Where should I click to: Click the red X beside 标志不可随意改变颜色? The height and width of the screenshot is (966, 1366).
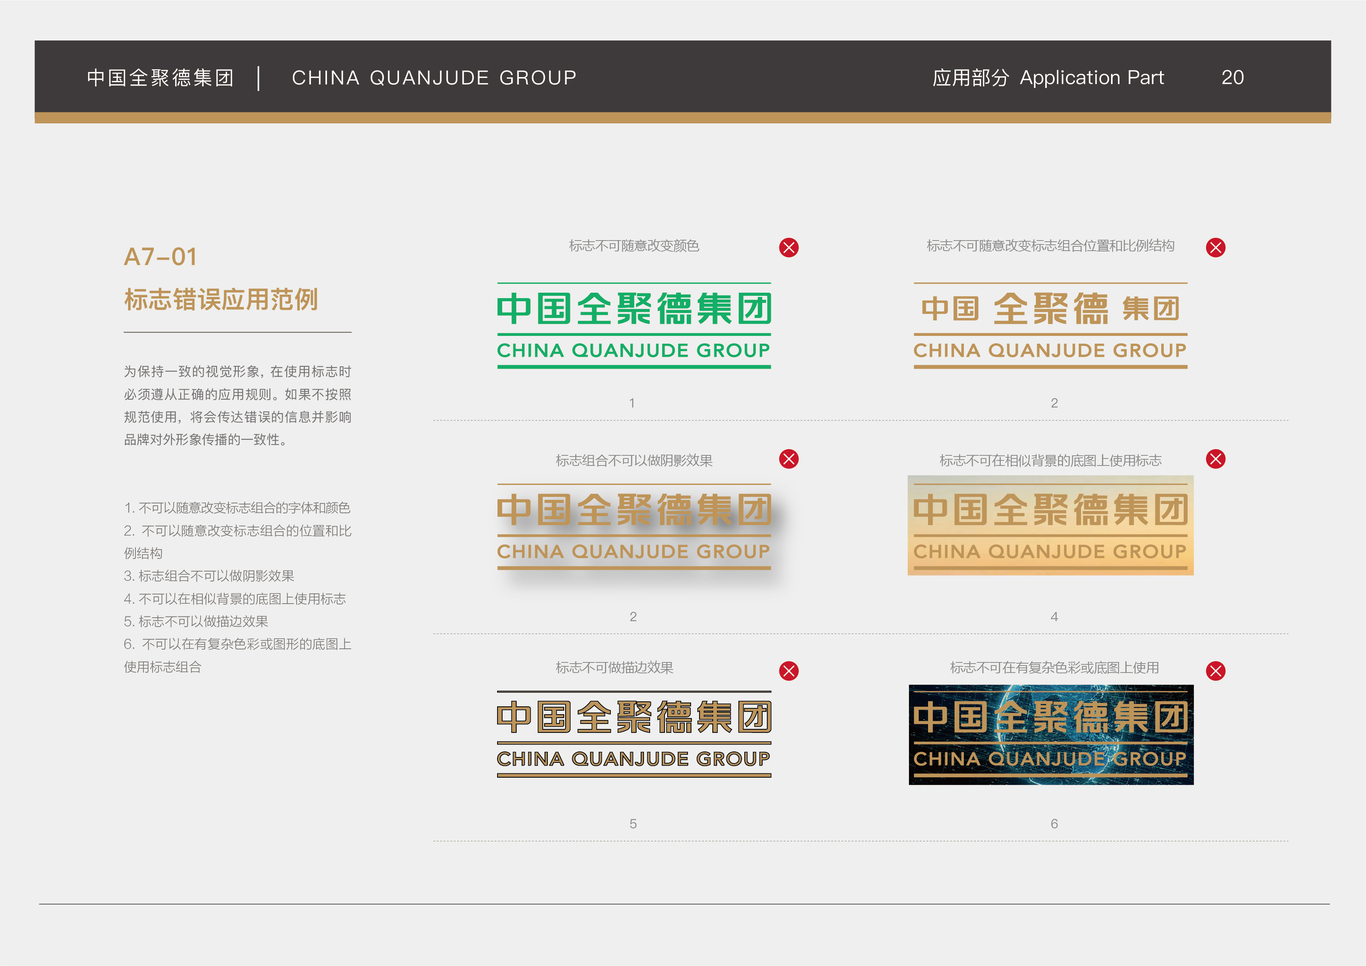(x=789, y=248)
